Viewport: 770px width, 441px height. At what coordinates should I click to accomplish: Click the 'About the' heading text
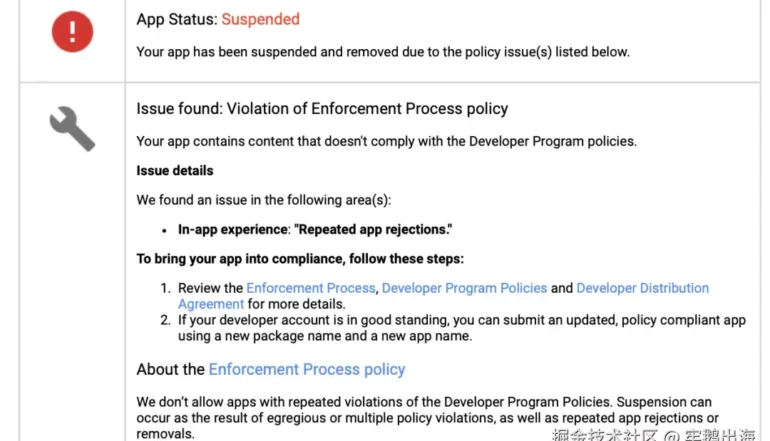tap(170, 369)
